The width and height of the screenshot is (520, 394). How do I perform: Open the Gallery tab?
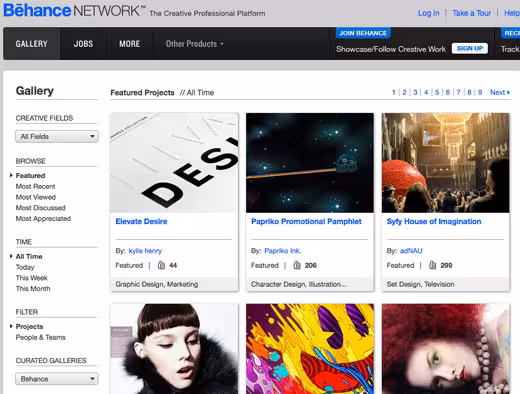pyautogui.click(x=32, y=44)
